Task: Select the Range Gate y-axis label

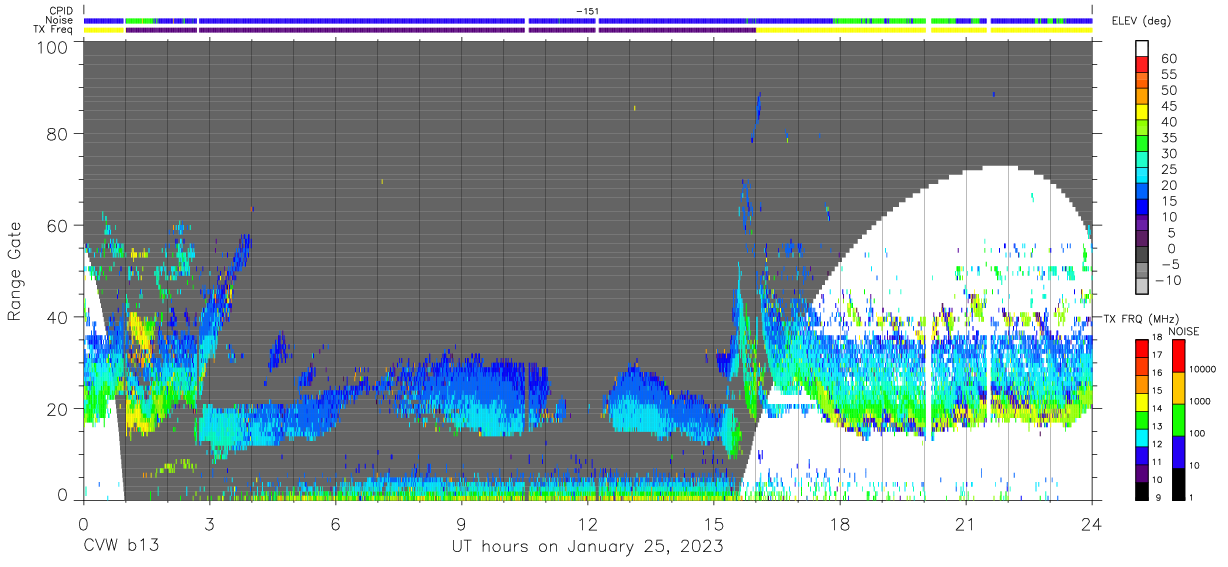Action: 15,273
